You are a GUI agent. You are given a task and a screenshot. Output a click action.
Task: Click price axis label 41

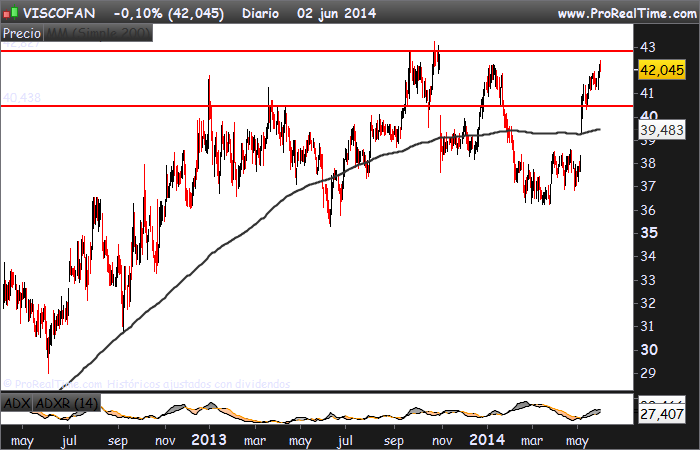pos(648,93)
